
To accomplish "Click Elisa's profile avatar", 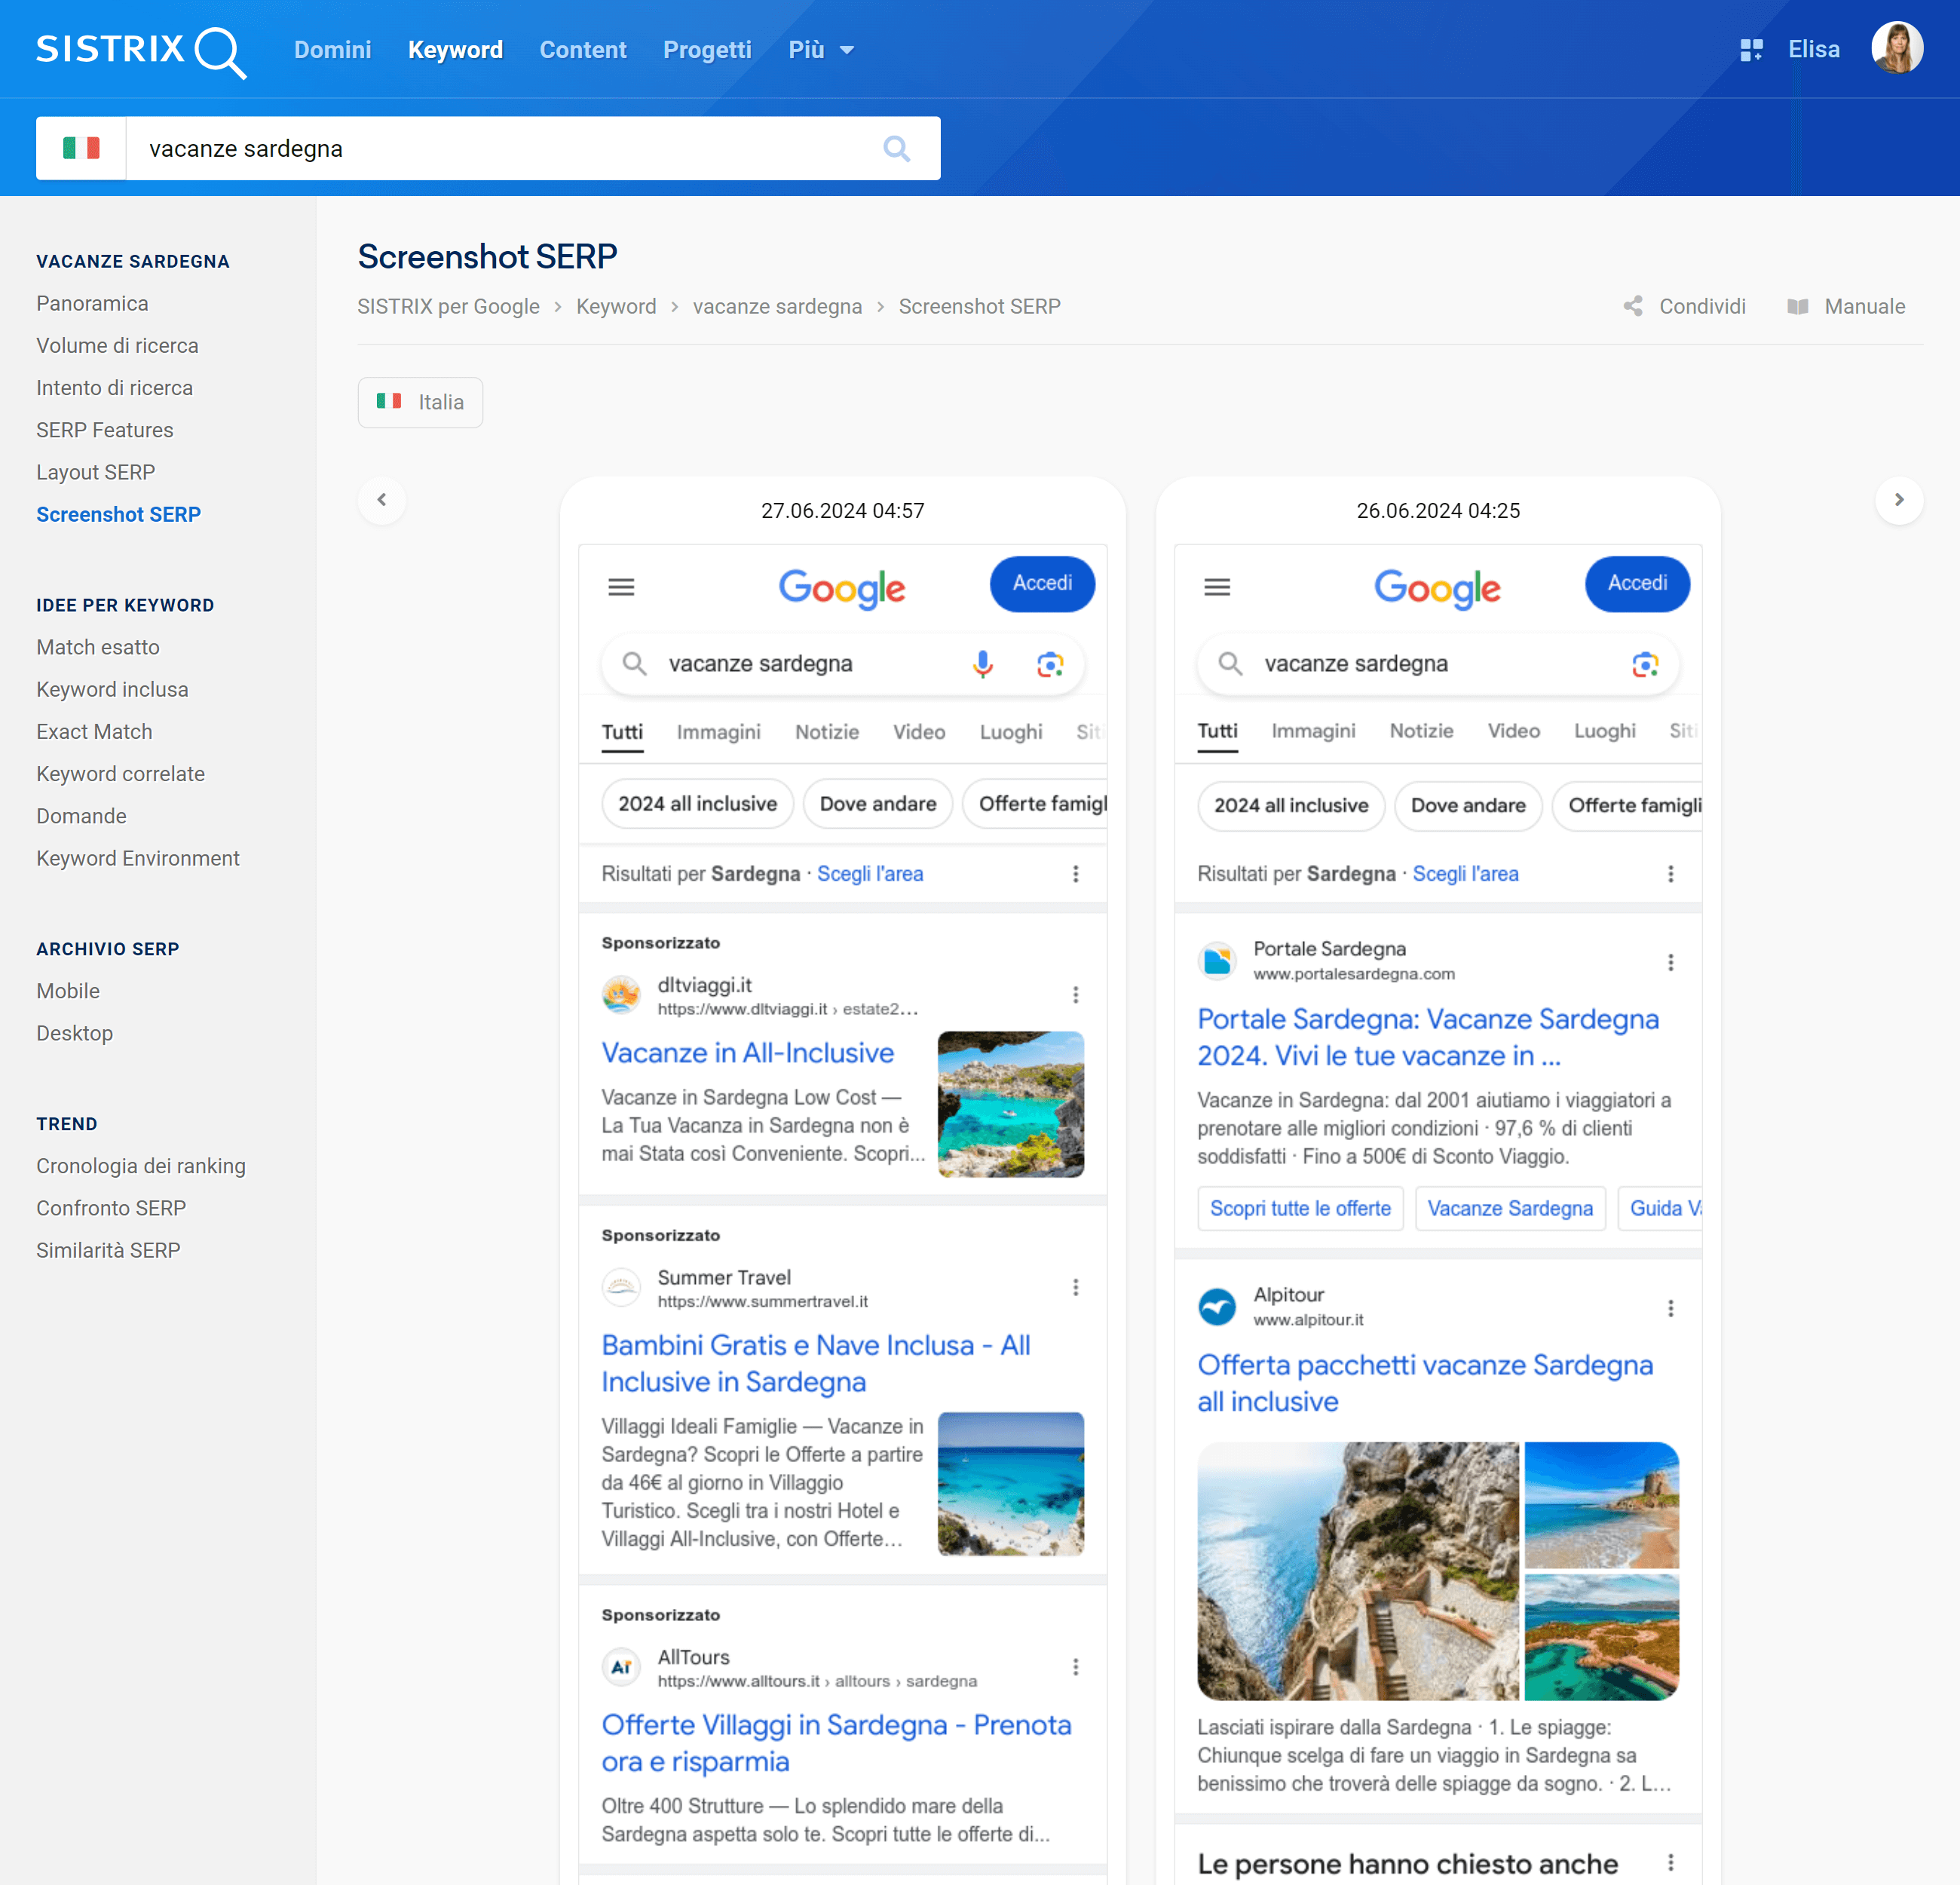I will 1896,48.
